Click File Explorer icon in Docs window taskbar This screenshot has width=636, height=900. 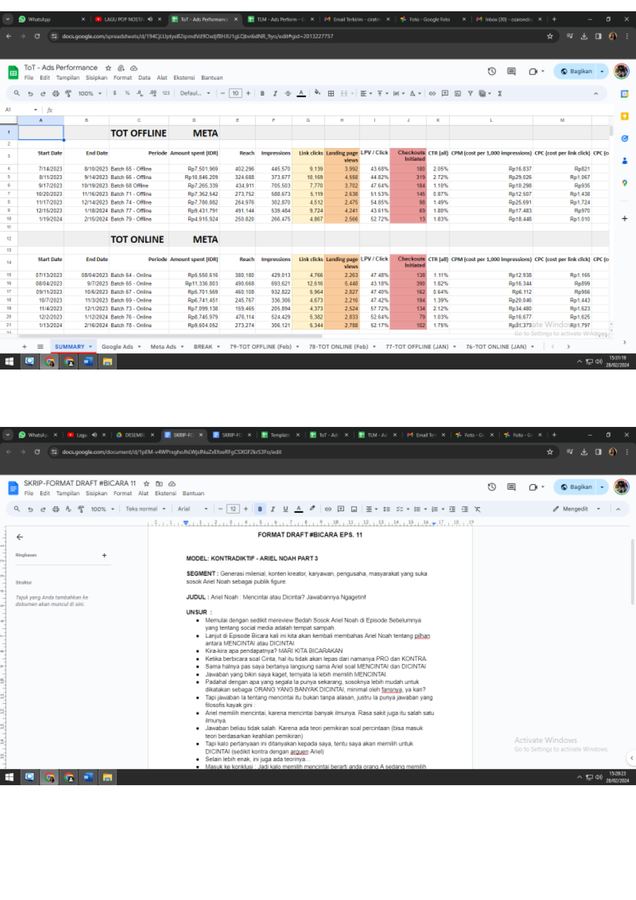click(107, 777)
